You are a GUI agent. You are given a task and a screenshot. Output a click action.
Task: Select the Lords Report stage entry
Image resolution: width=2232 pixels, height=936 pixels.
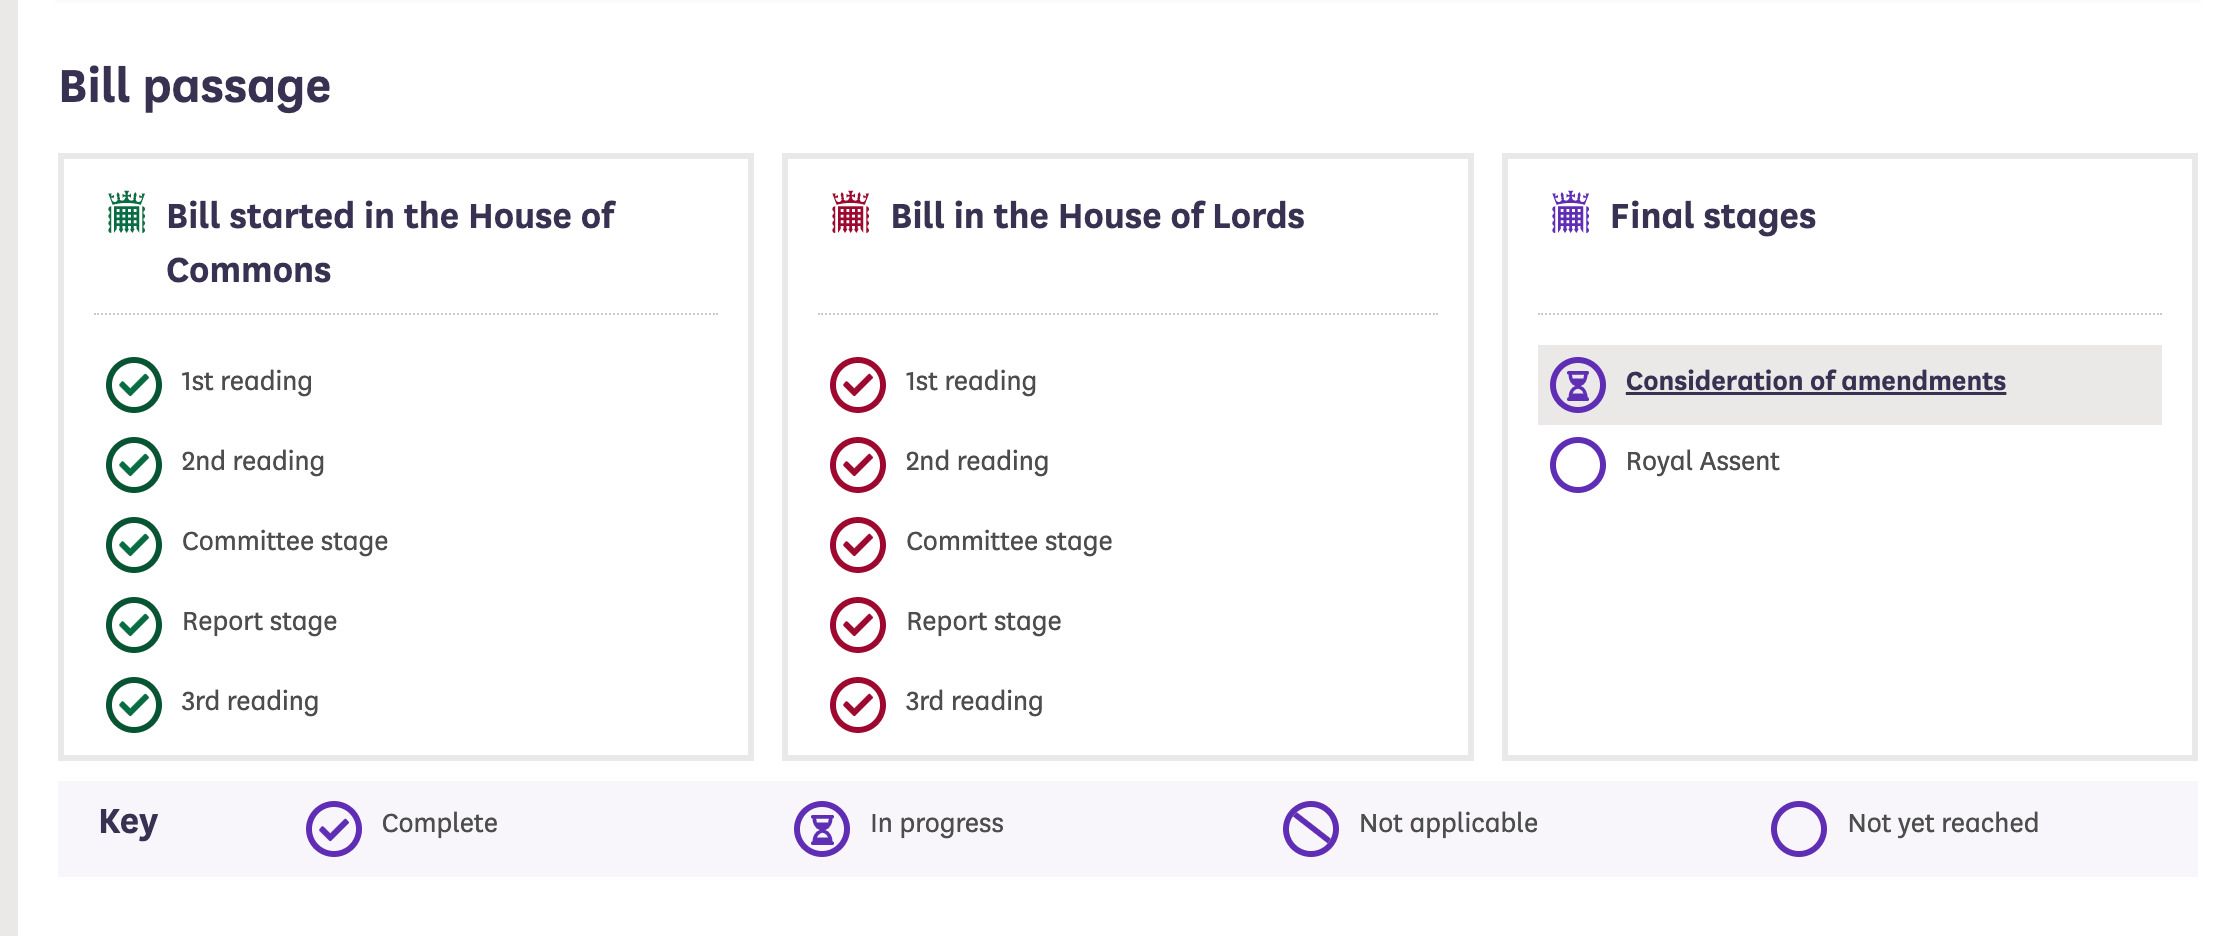pos(983,621)
